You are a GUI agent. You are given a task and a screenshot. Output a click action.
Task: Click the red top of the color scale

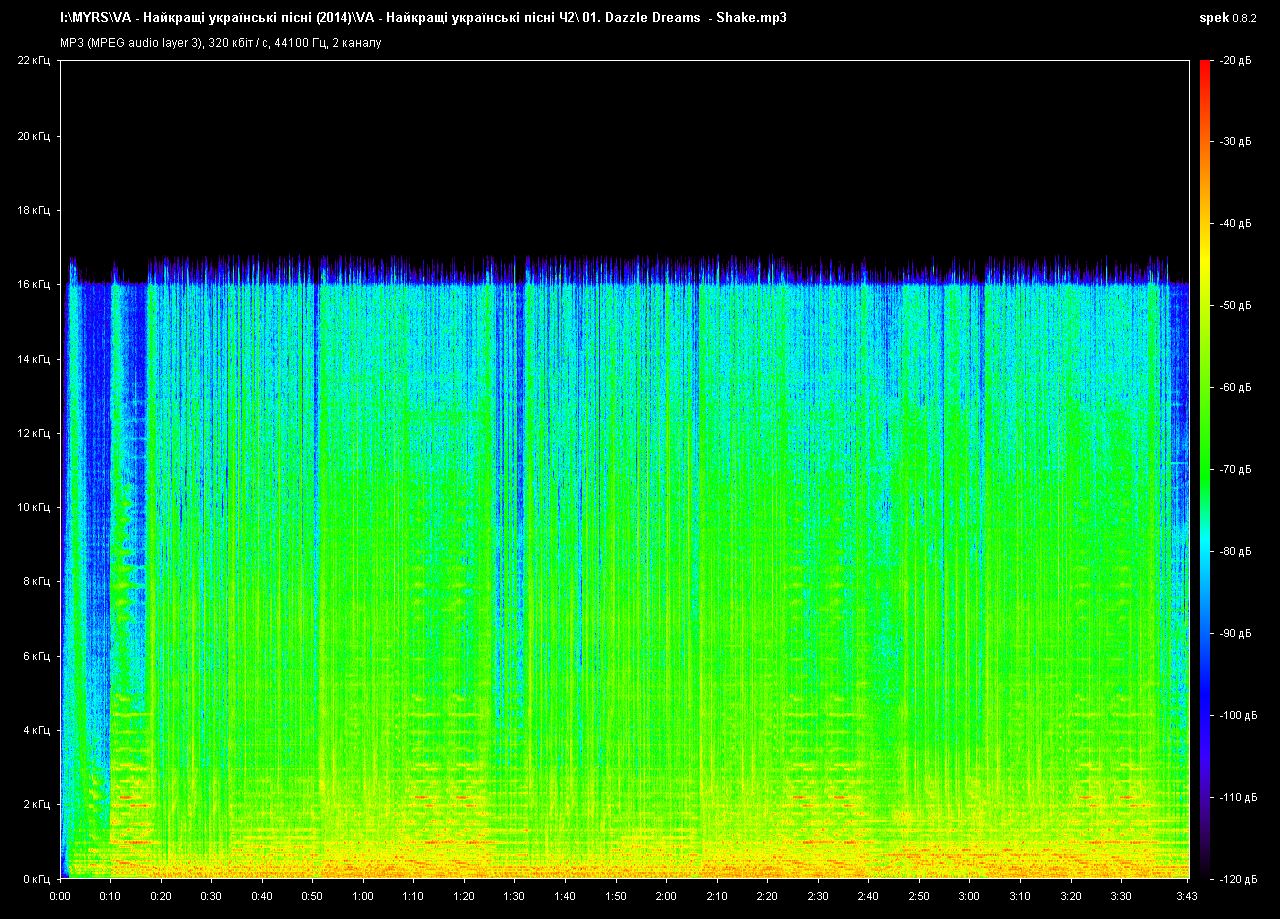coord(1204,66)
